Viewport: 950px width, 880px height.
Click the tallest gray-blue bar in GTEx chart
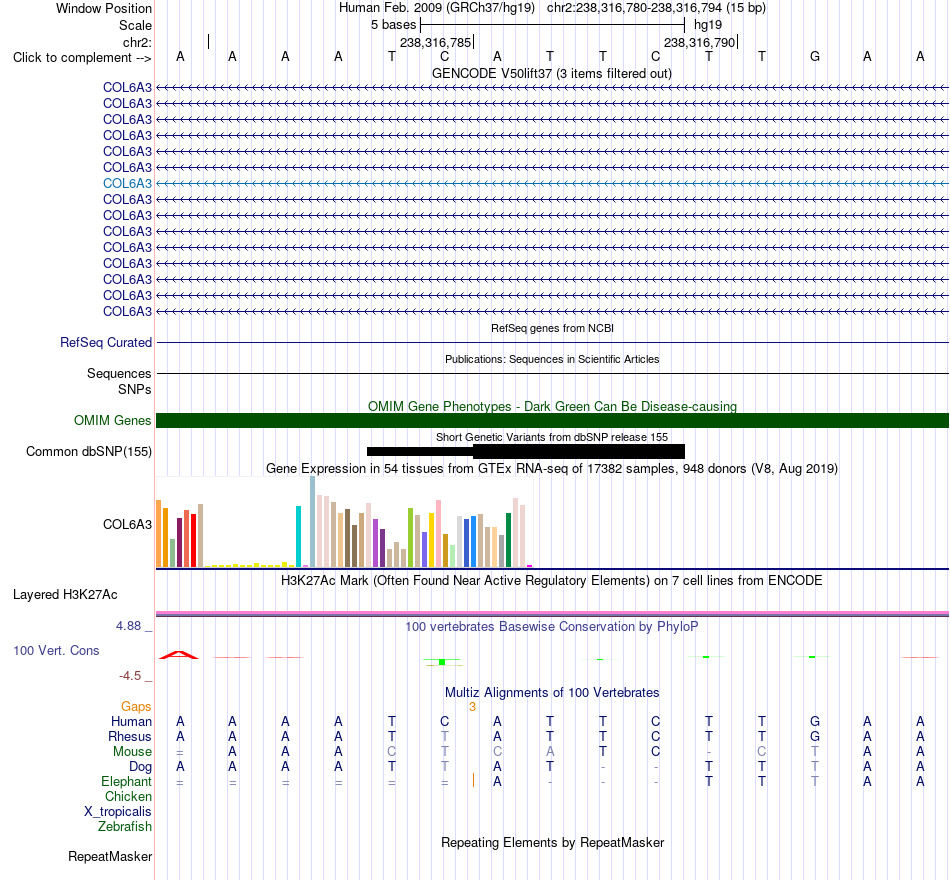[x=313, y=522]
